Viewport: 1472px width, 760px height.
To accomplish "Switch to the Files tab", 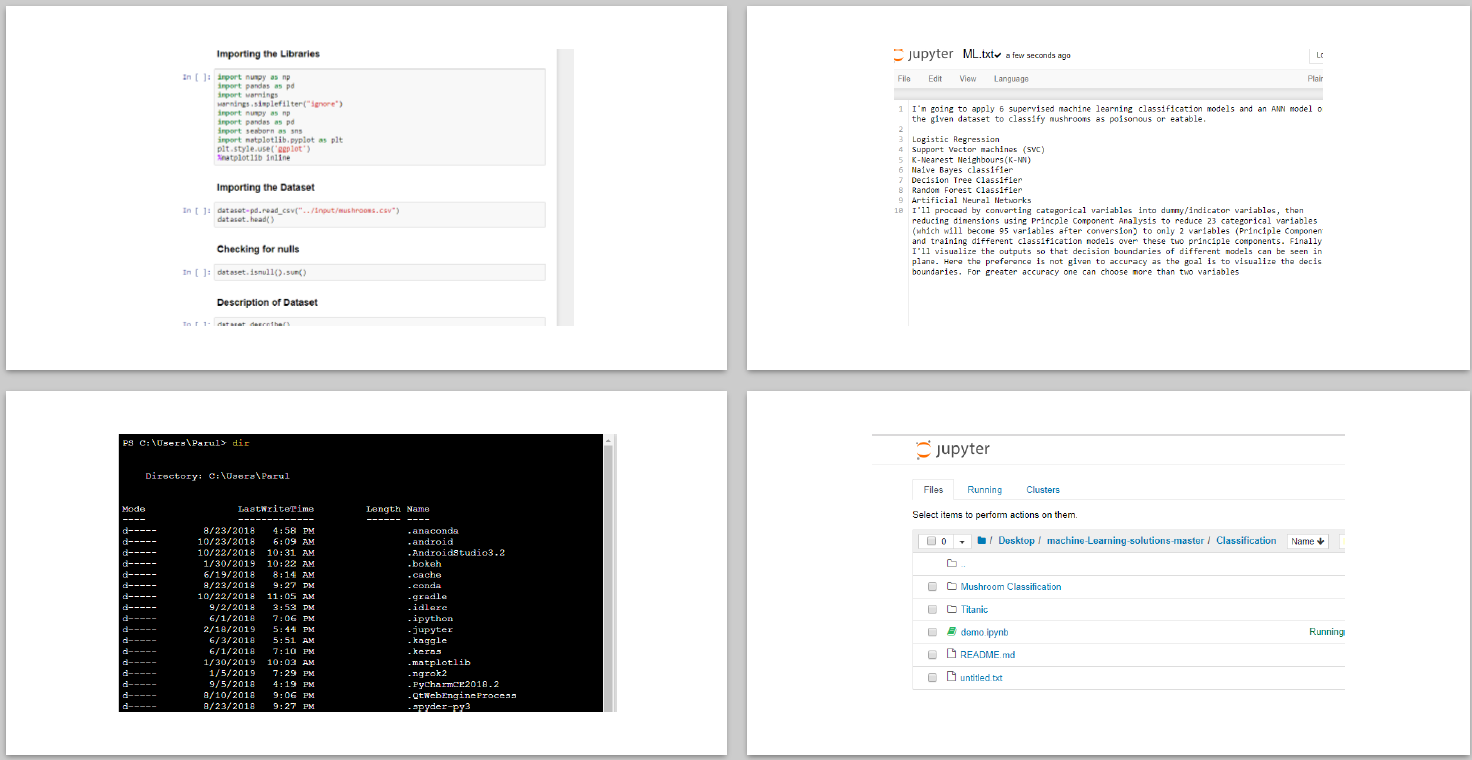I will coord(933,490).
